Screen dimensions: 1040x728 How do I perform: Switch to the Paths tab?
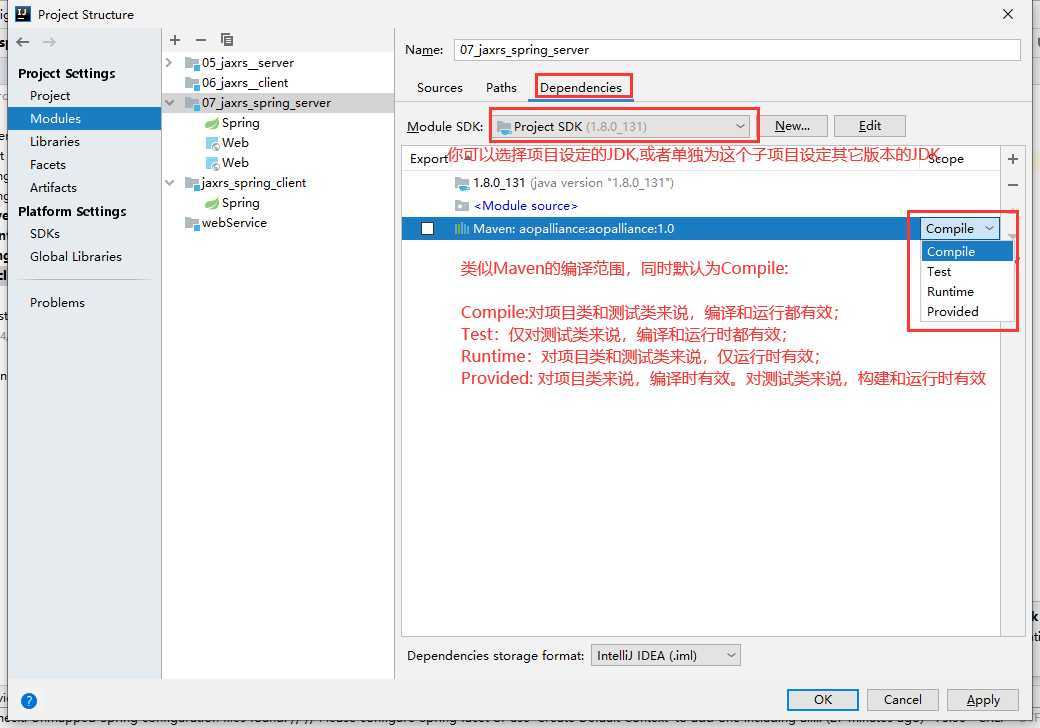501,88
